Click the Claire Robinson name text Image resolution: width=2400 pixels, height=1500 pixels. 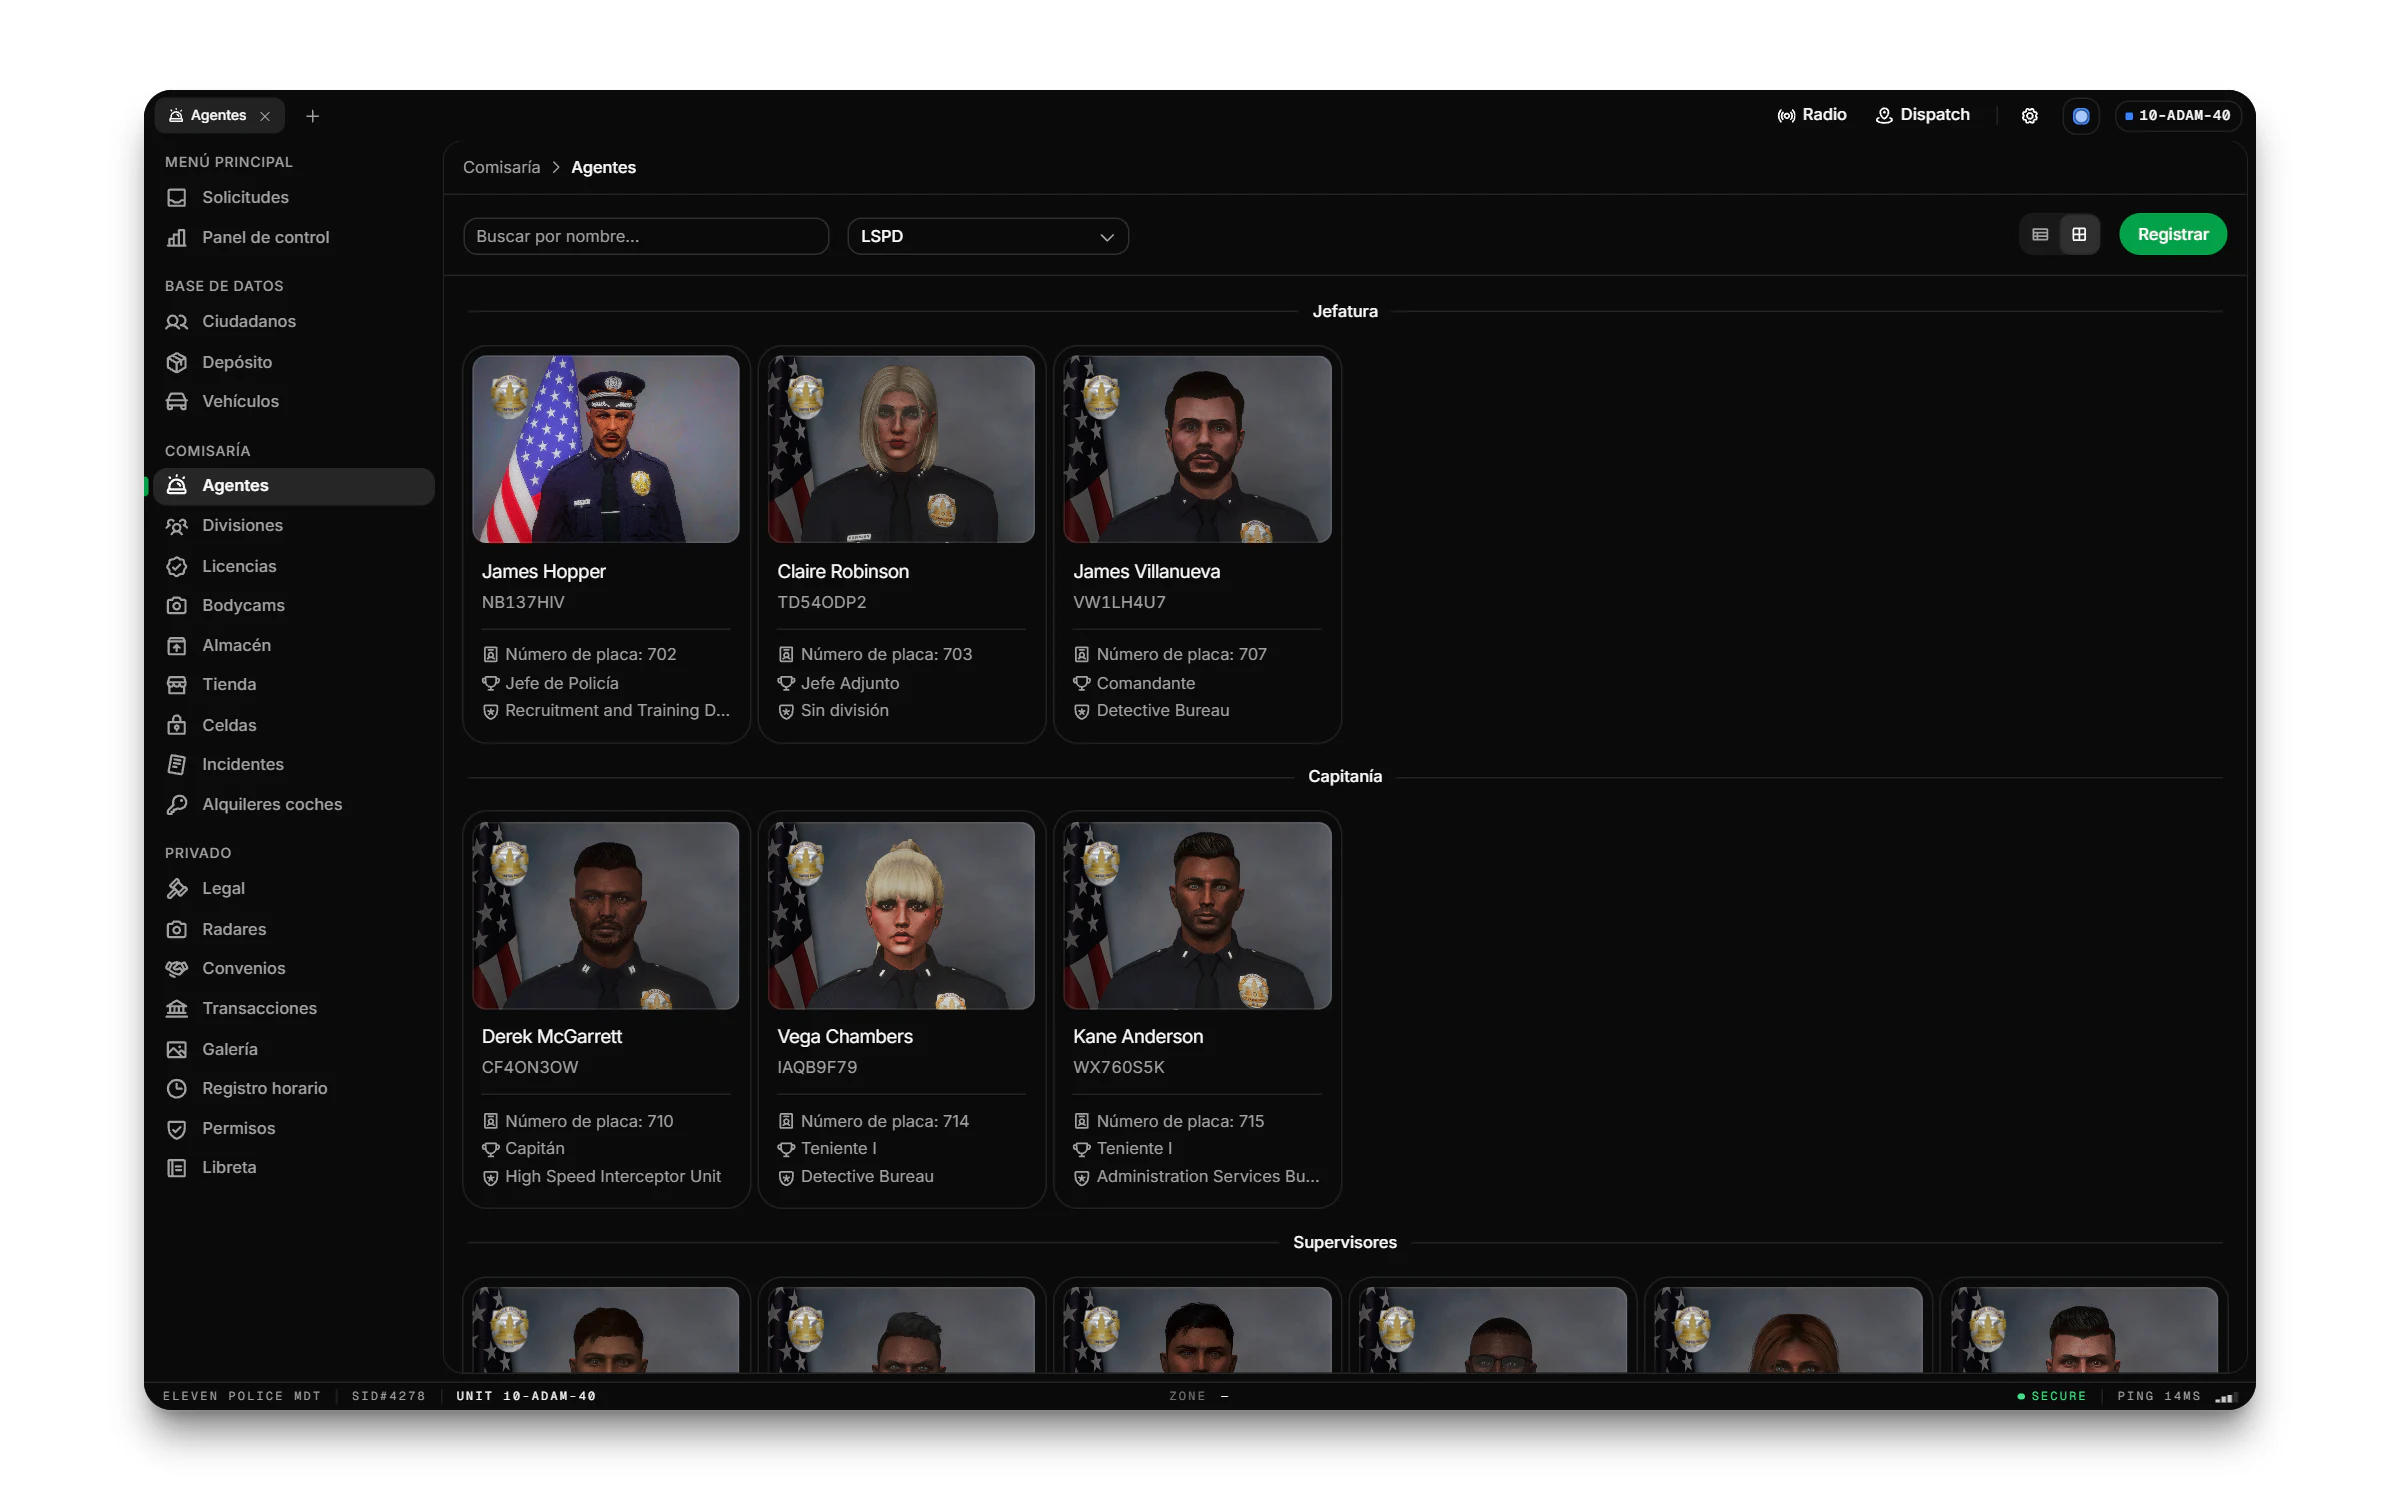[x=843, y=571]
